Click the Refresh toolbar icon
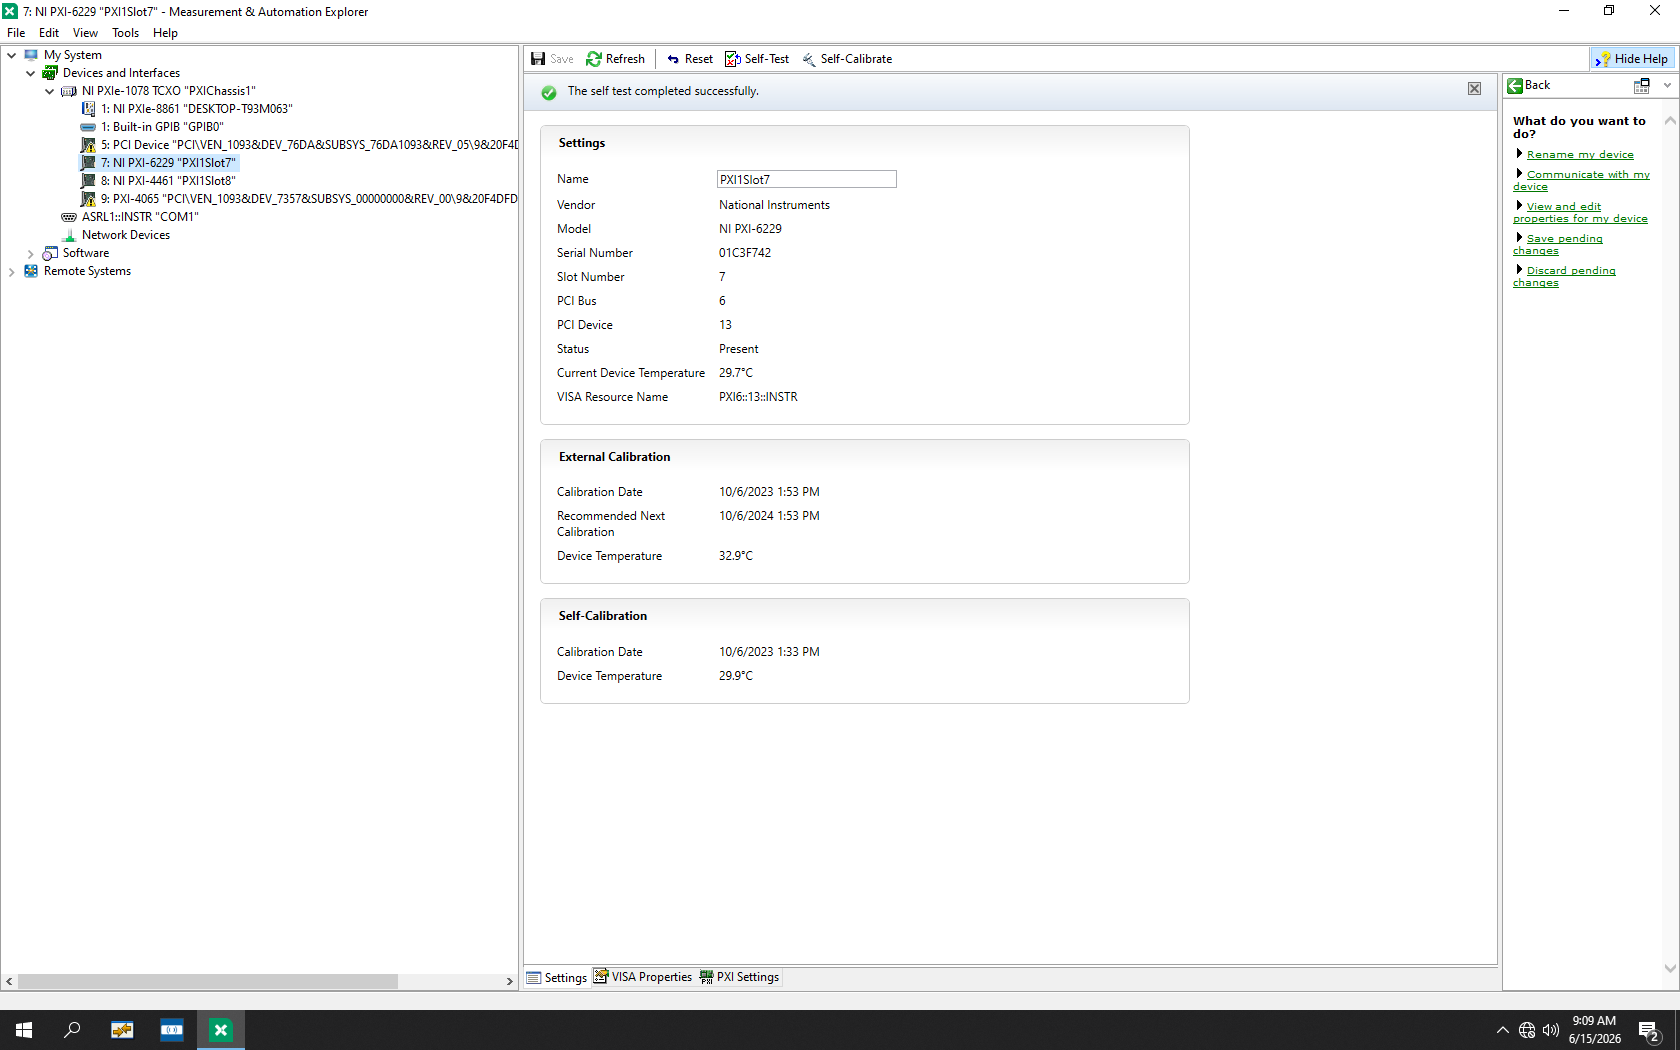 tap(594, 59)
